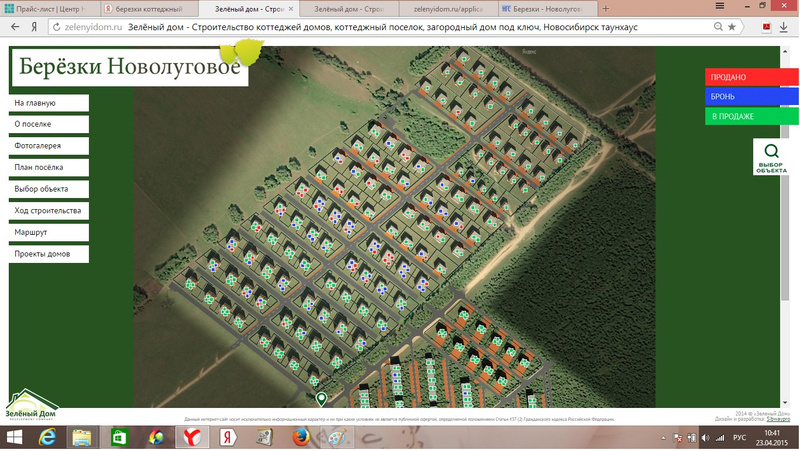Viewport: 800px width, 451px height.
Task: Click the location pin marker on the map
Action: point(321,399)
